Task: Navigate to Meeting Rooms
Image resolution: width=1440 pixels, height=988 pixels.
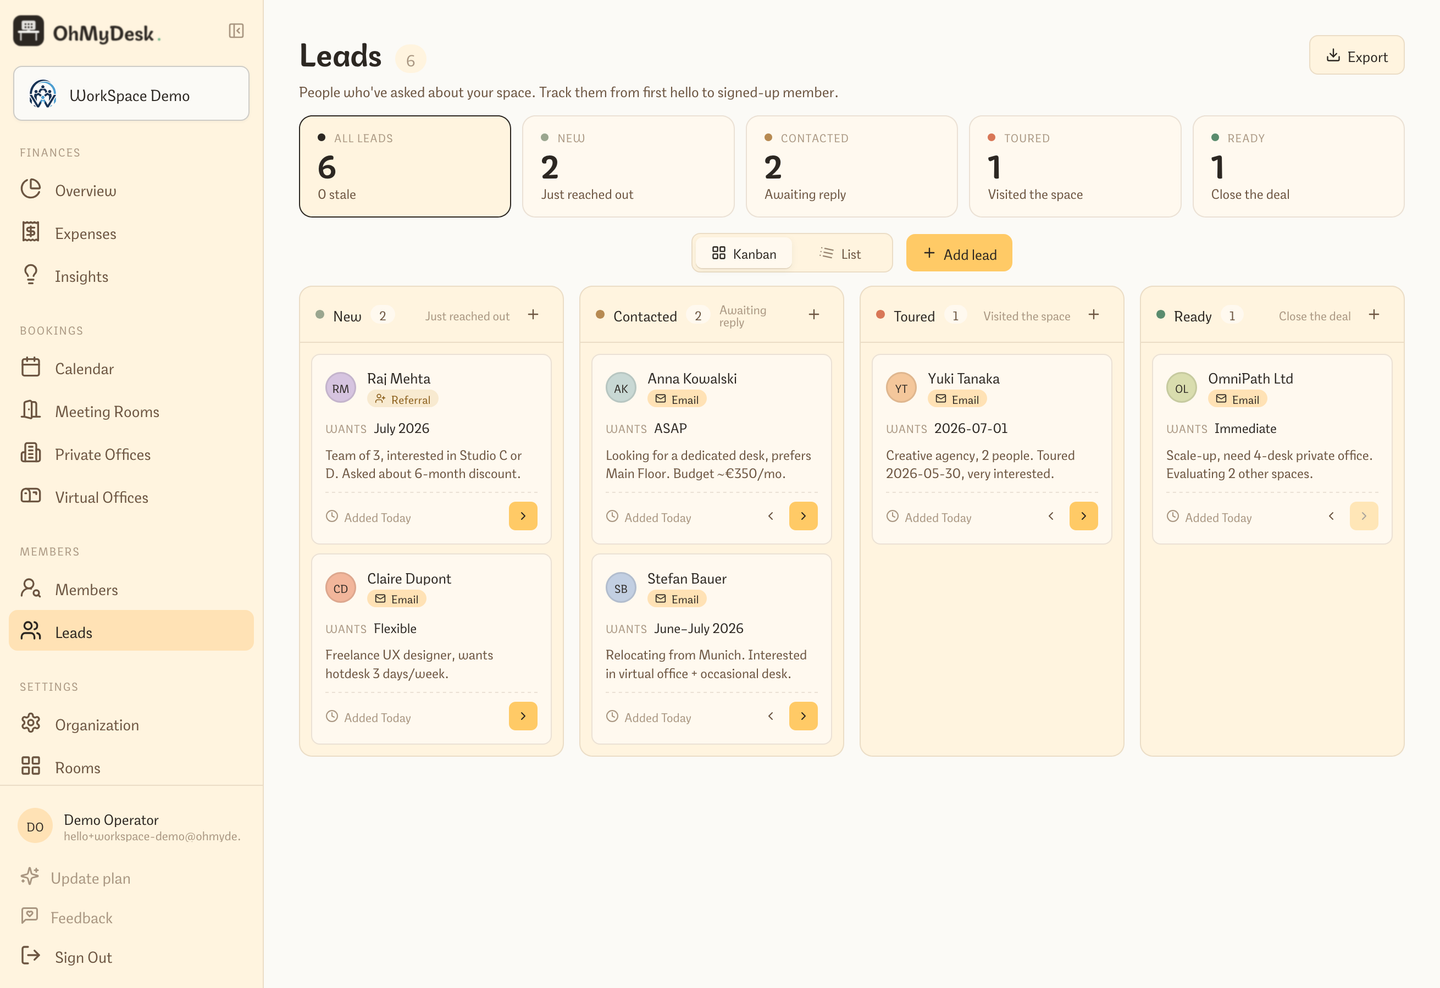Action: (131, 411)
